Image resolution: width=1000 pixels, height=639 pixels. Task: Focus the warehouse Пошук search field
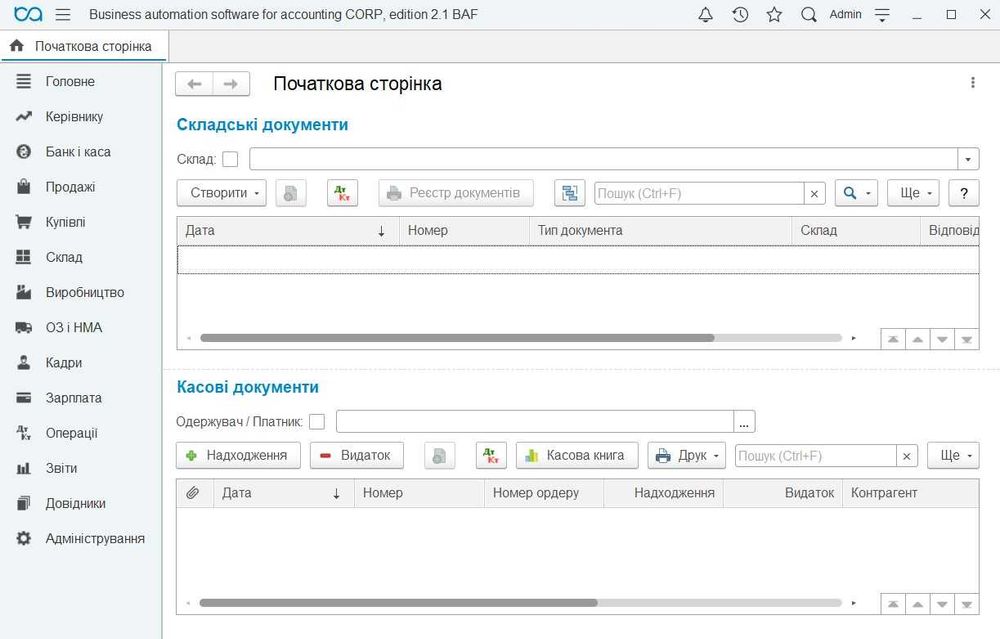point(699,193)
